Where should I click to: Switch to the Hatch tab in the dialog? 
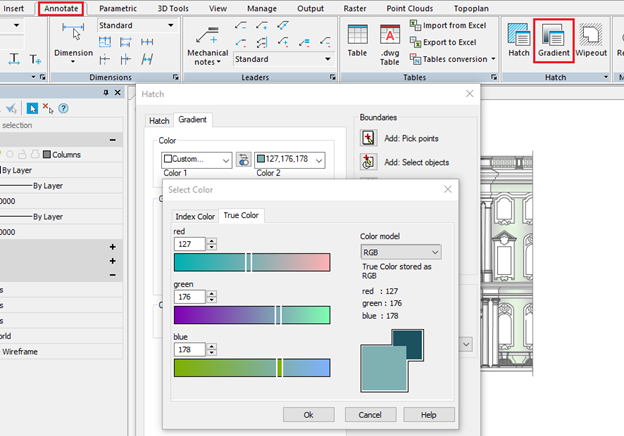point(159,120)
